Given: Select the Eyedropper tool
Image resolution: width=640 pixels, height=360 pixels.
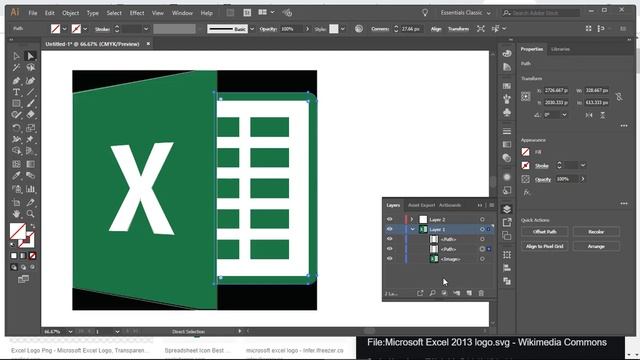Looking at the screenshot, I should (16, 176).
